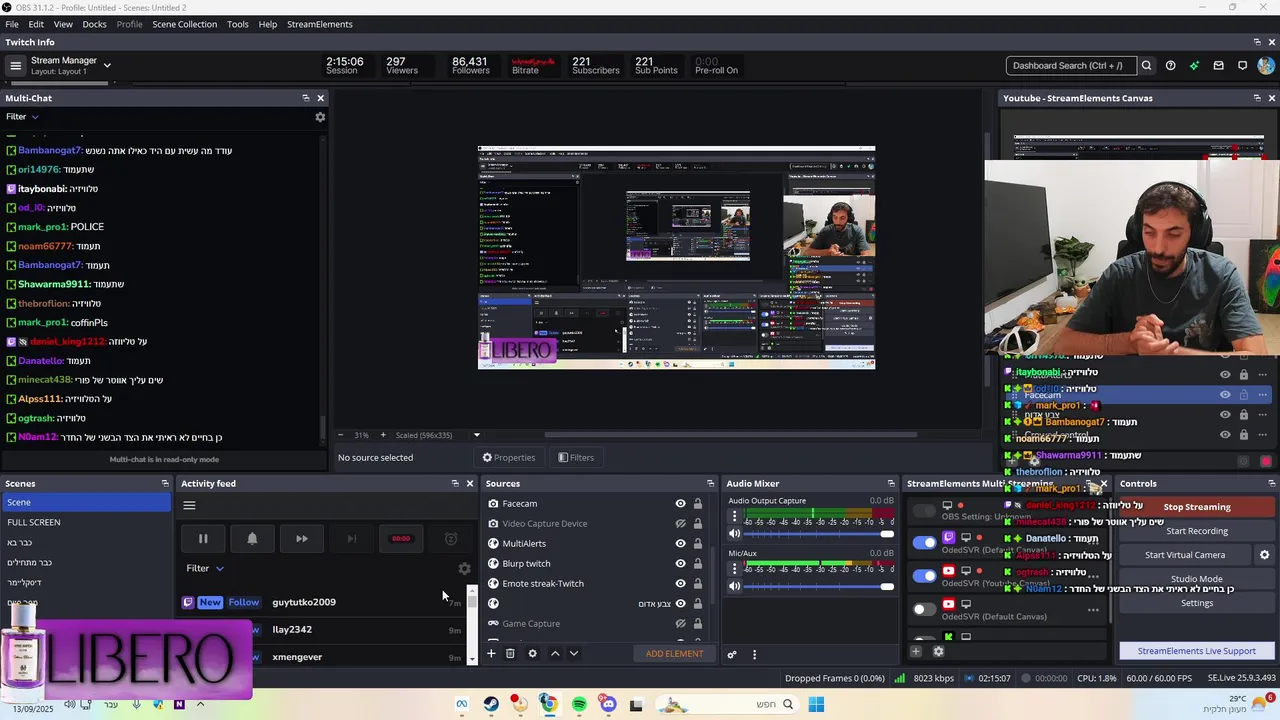
Task: Open the Multi-Chat Filter dropdown
Action: click(22, 117)
